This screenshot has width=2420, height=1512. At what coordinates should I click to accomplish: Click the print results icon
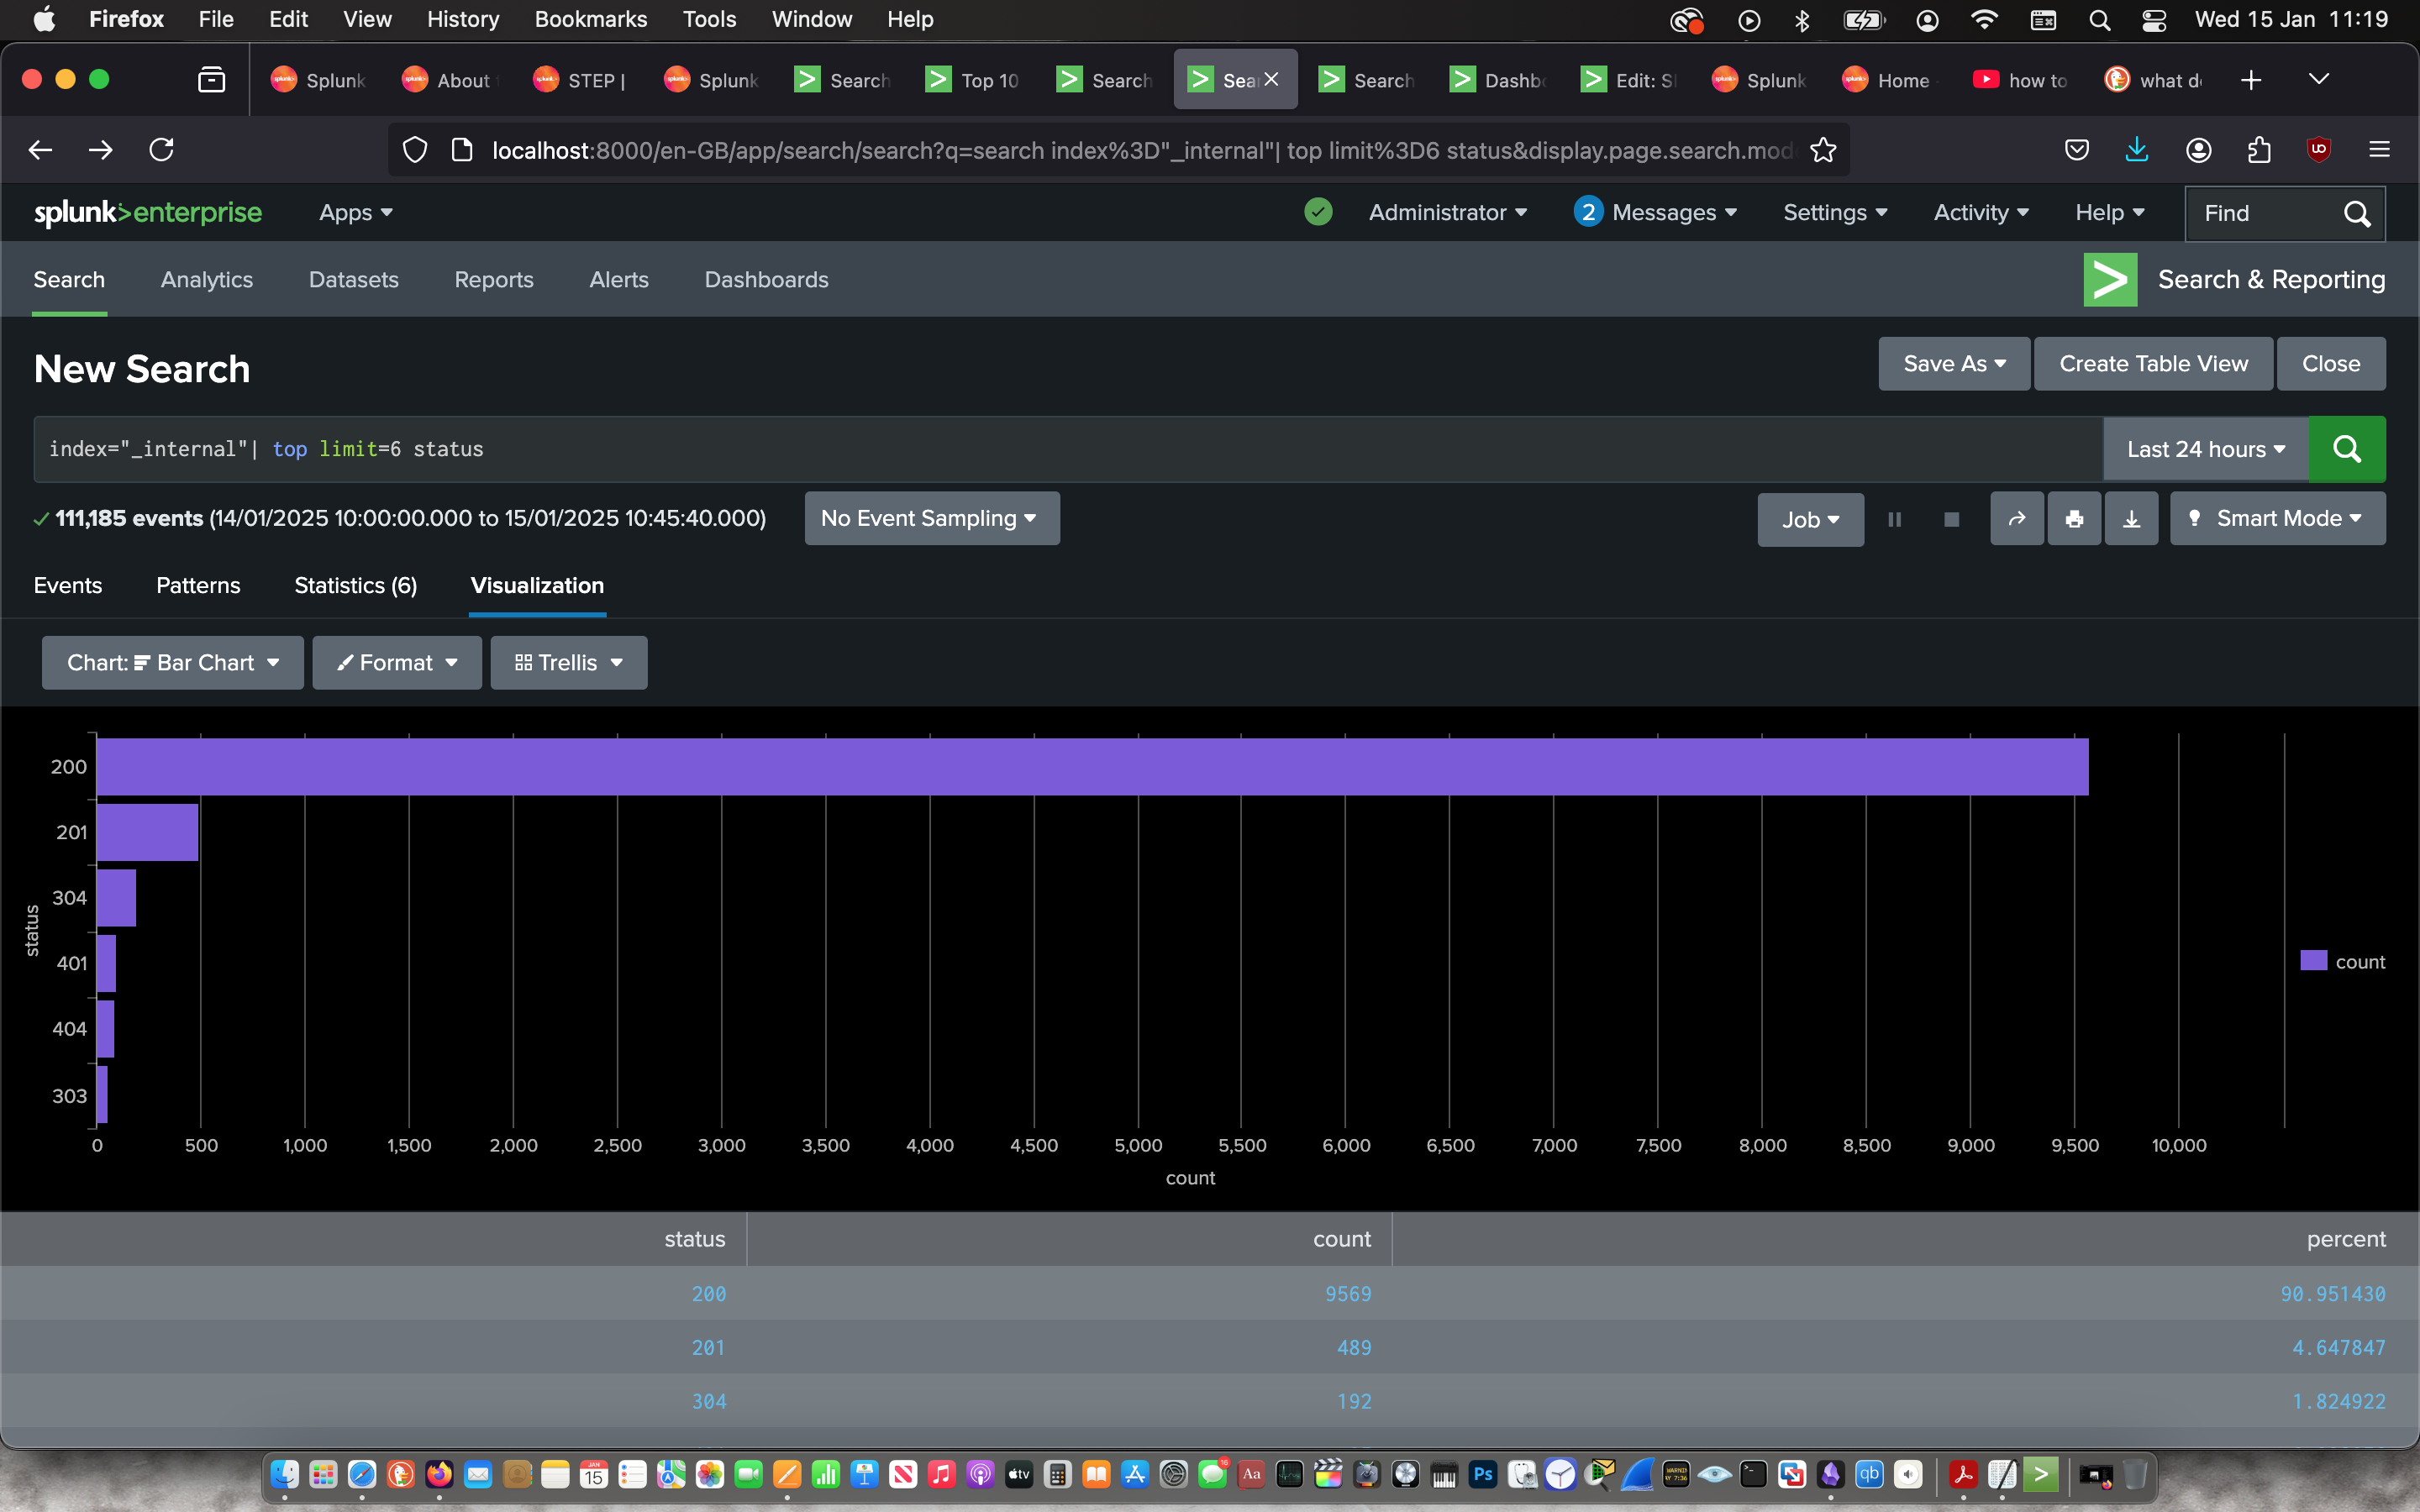[x=2074, y=519]
